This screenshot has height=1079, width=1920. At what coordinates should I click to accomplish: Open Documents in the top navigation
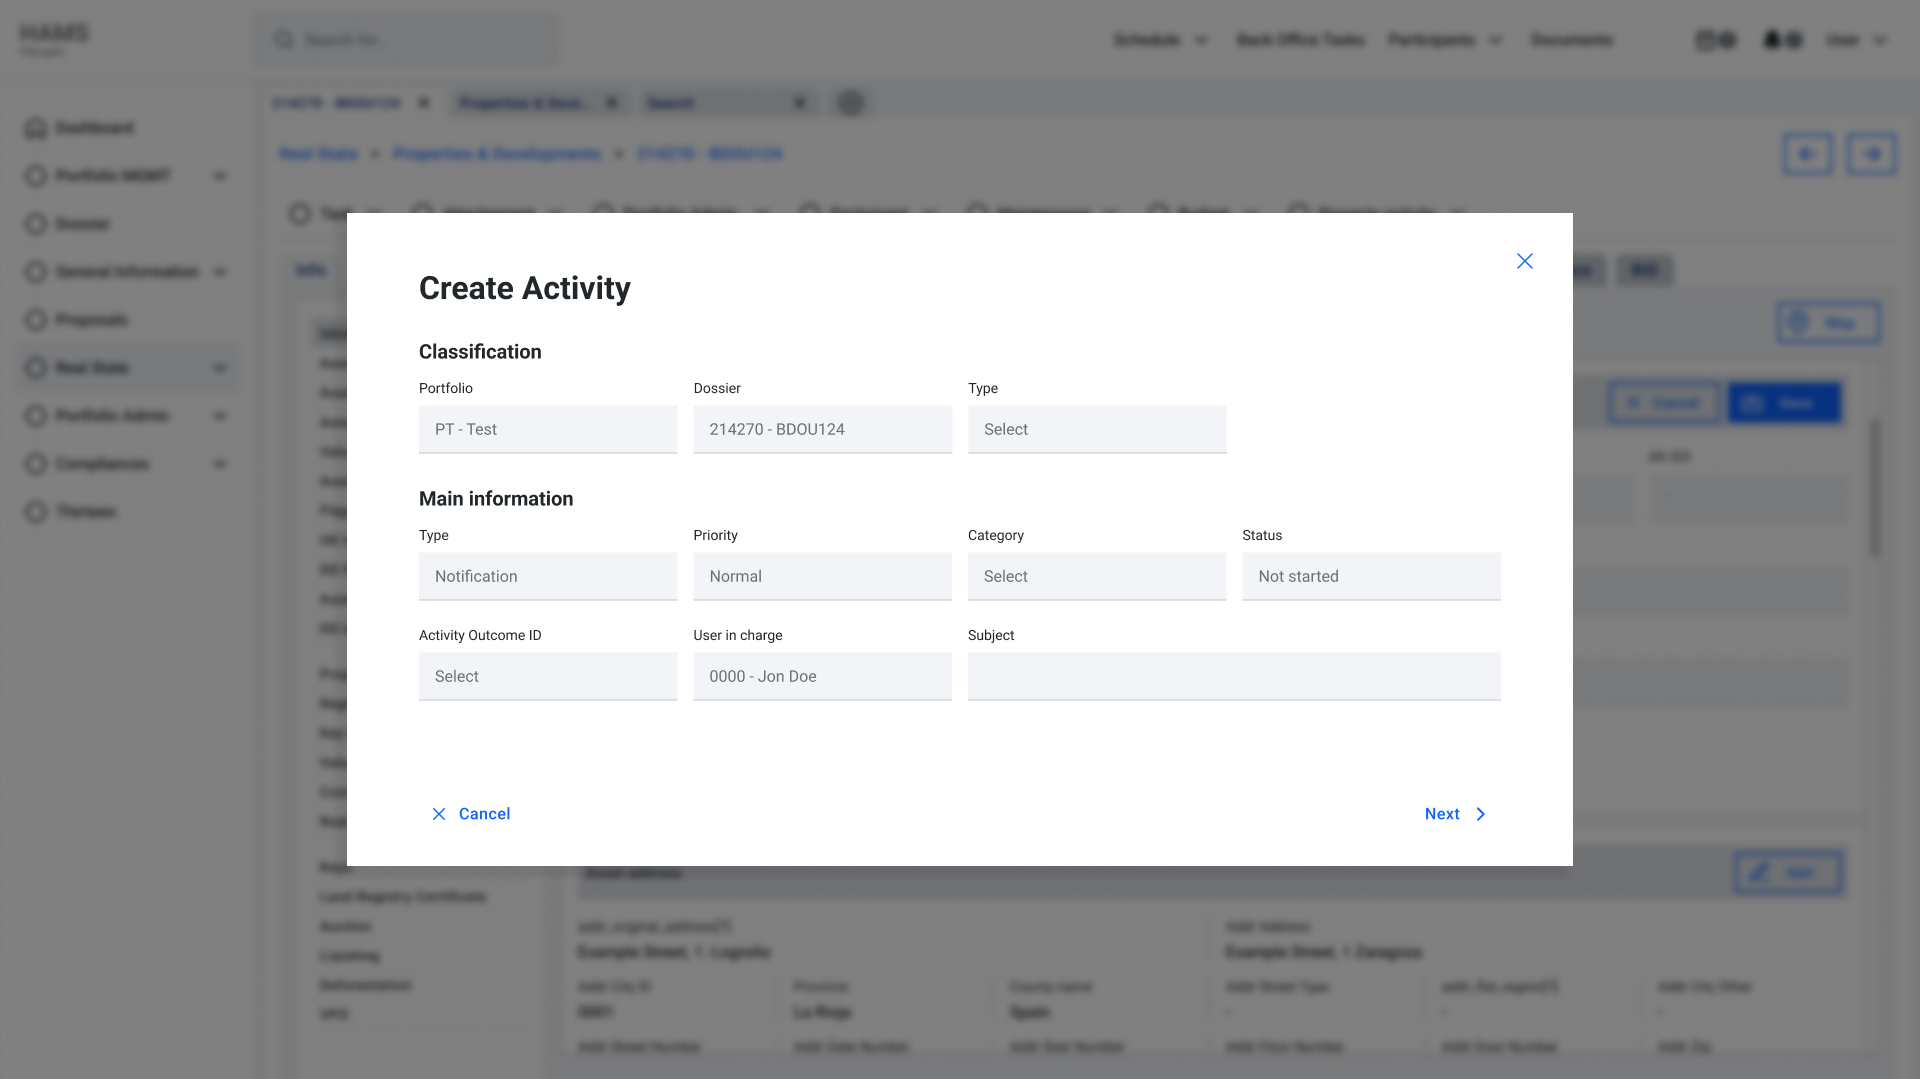click(x=1571, y=40)
